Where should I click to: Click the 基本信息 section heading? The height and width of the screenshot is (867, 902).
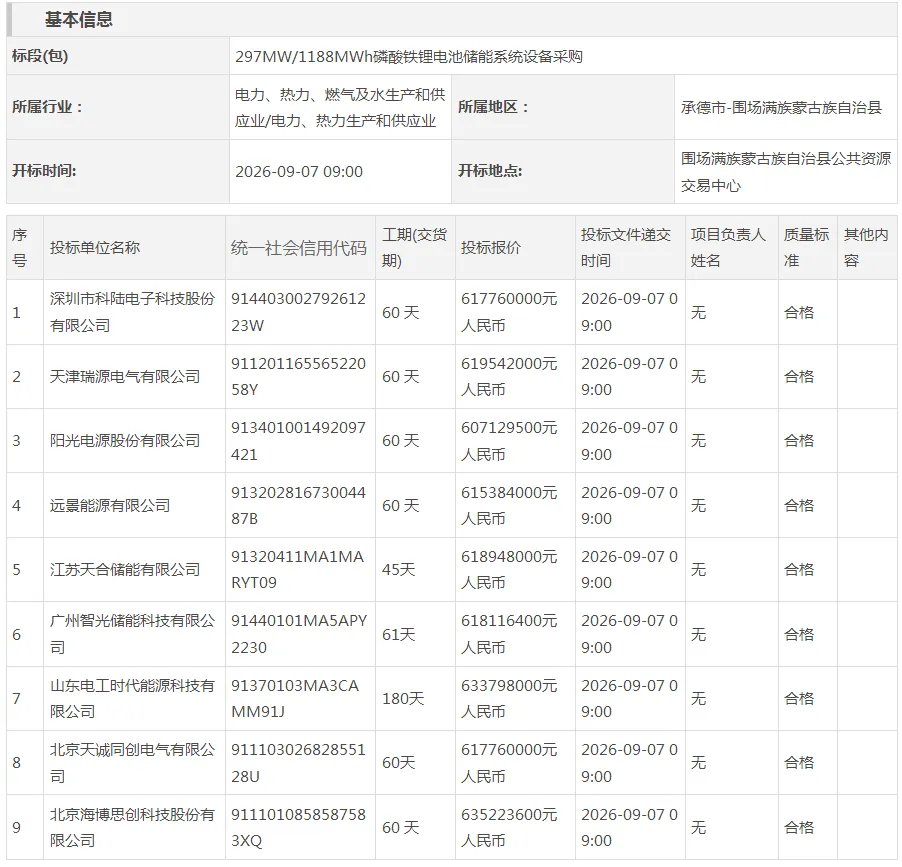(x=78, y=20)
